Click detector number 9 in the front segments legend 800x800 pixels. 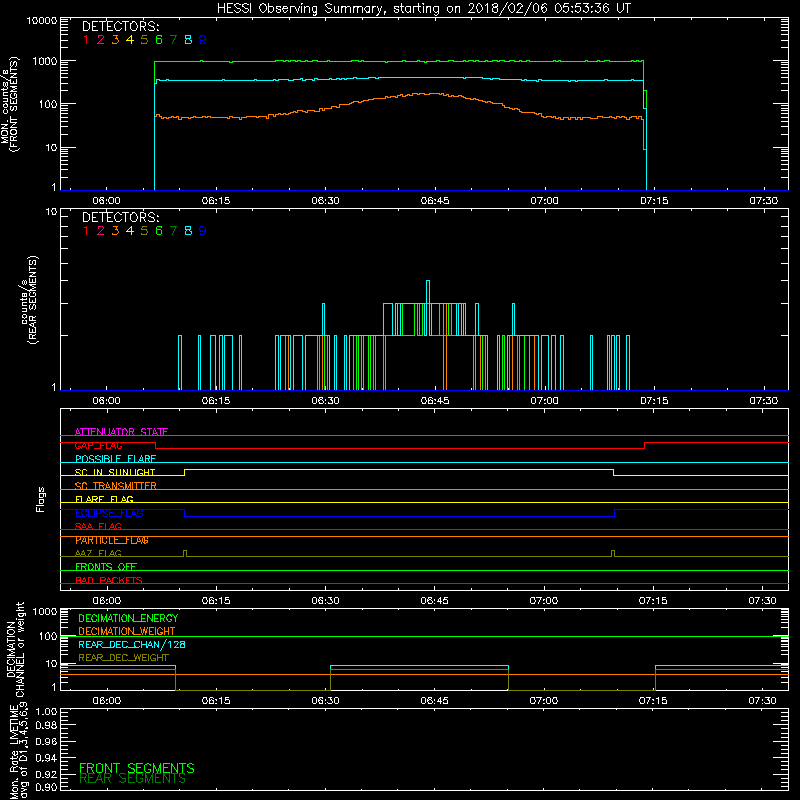[x=203, y=40]
